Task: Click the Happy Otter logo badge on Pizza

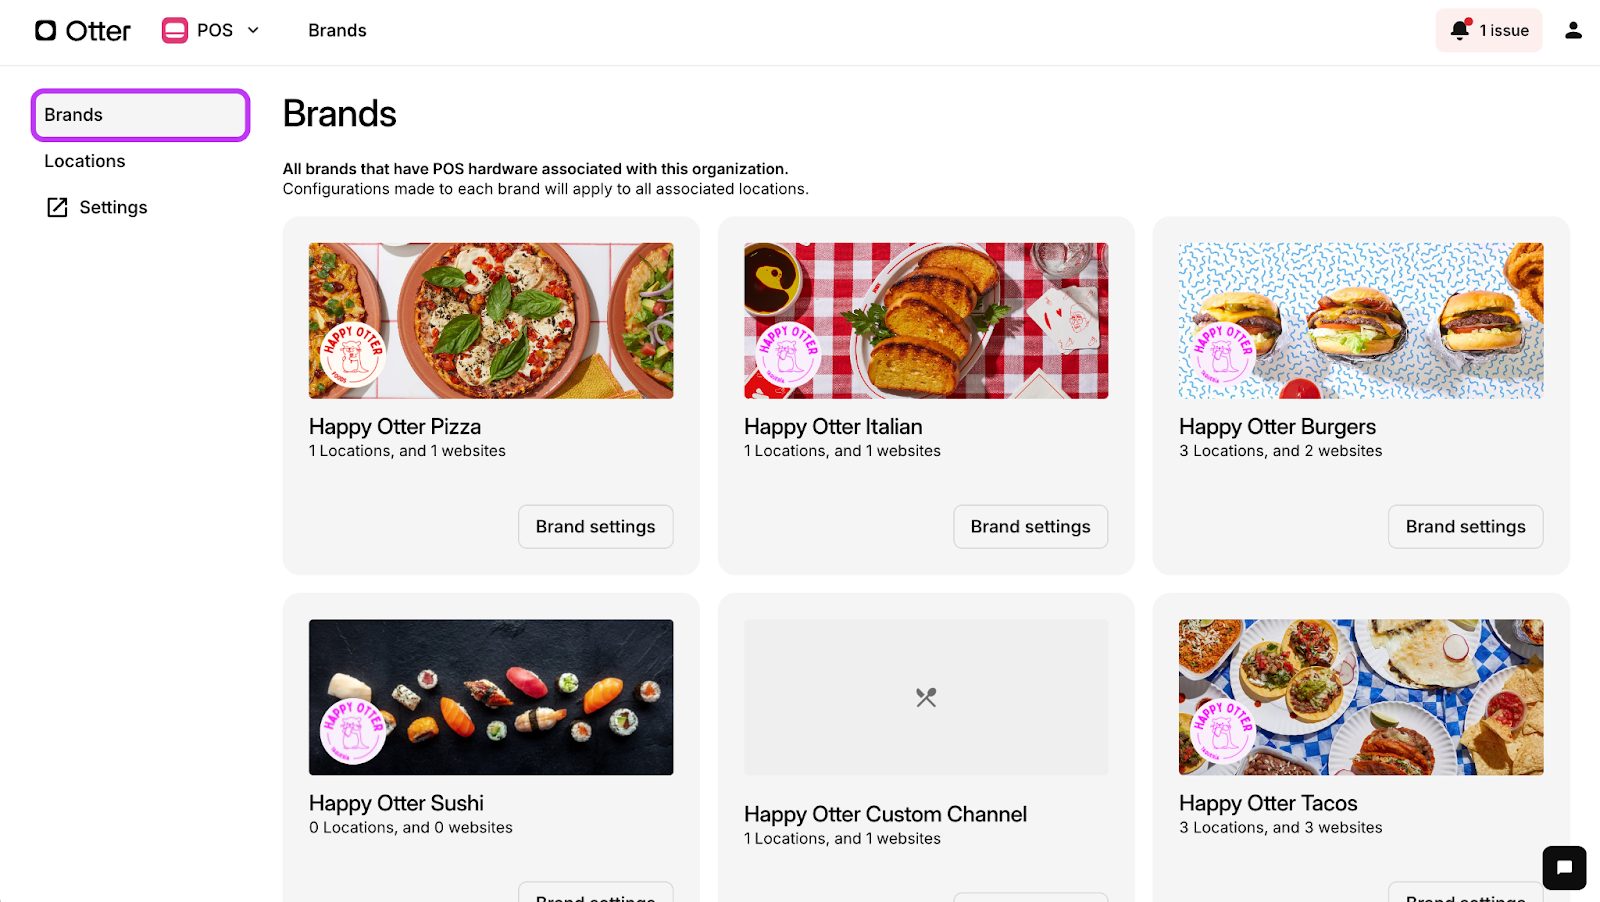Action: (x=353, y=353)
